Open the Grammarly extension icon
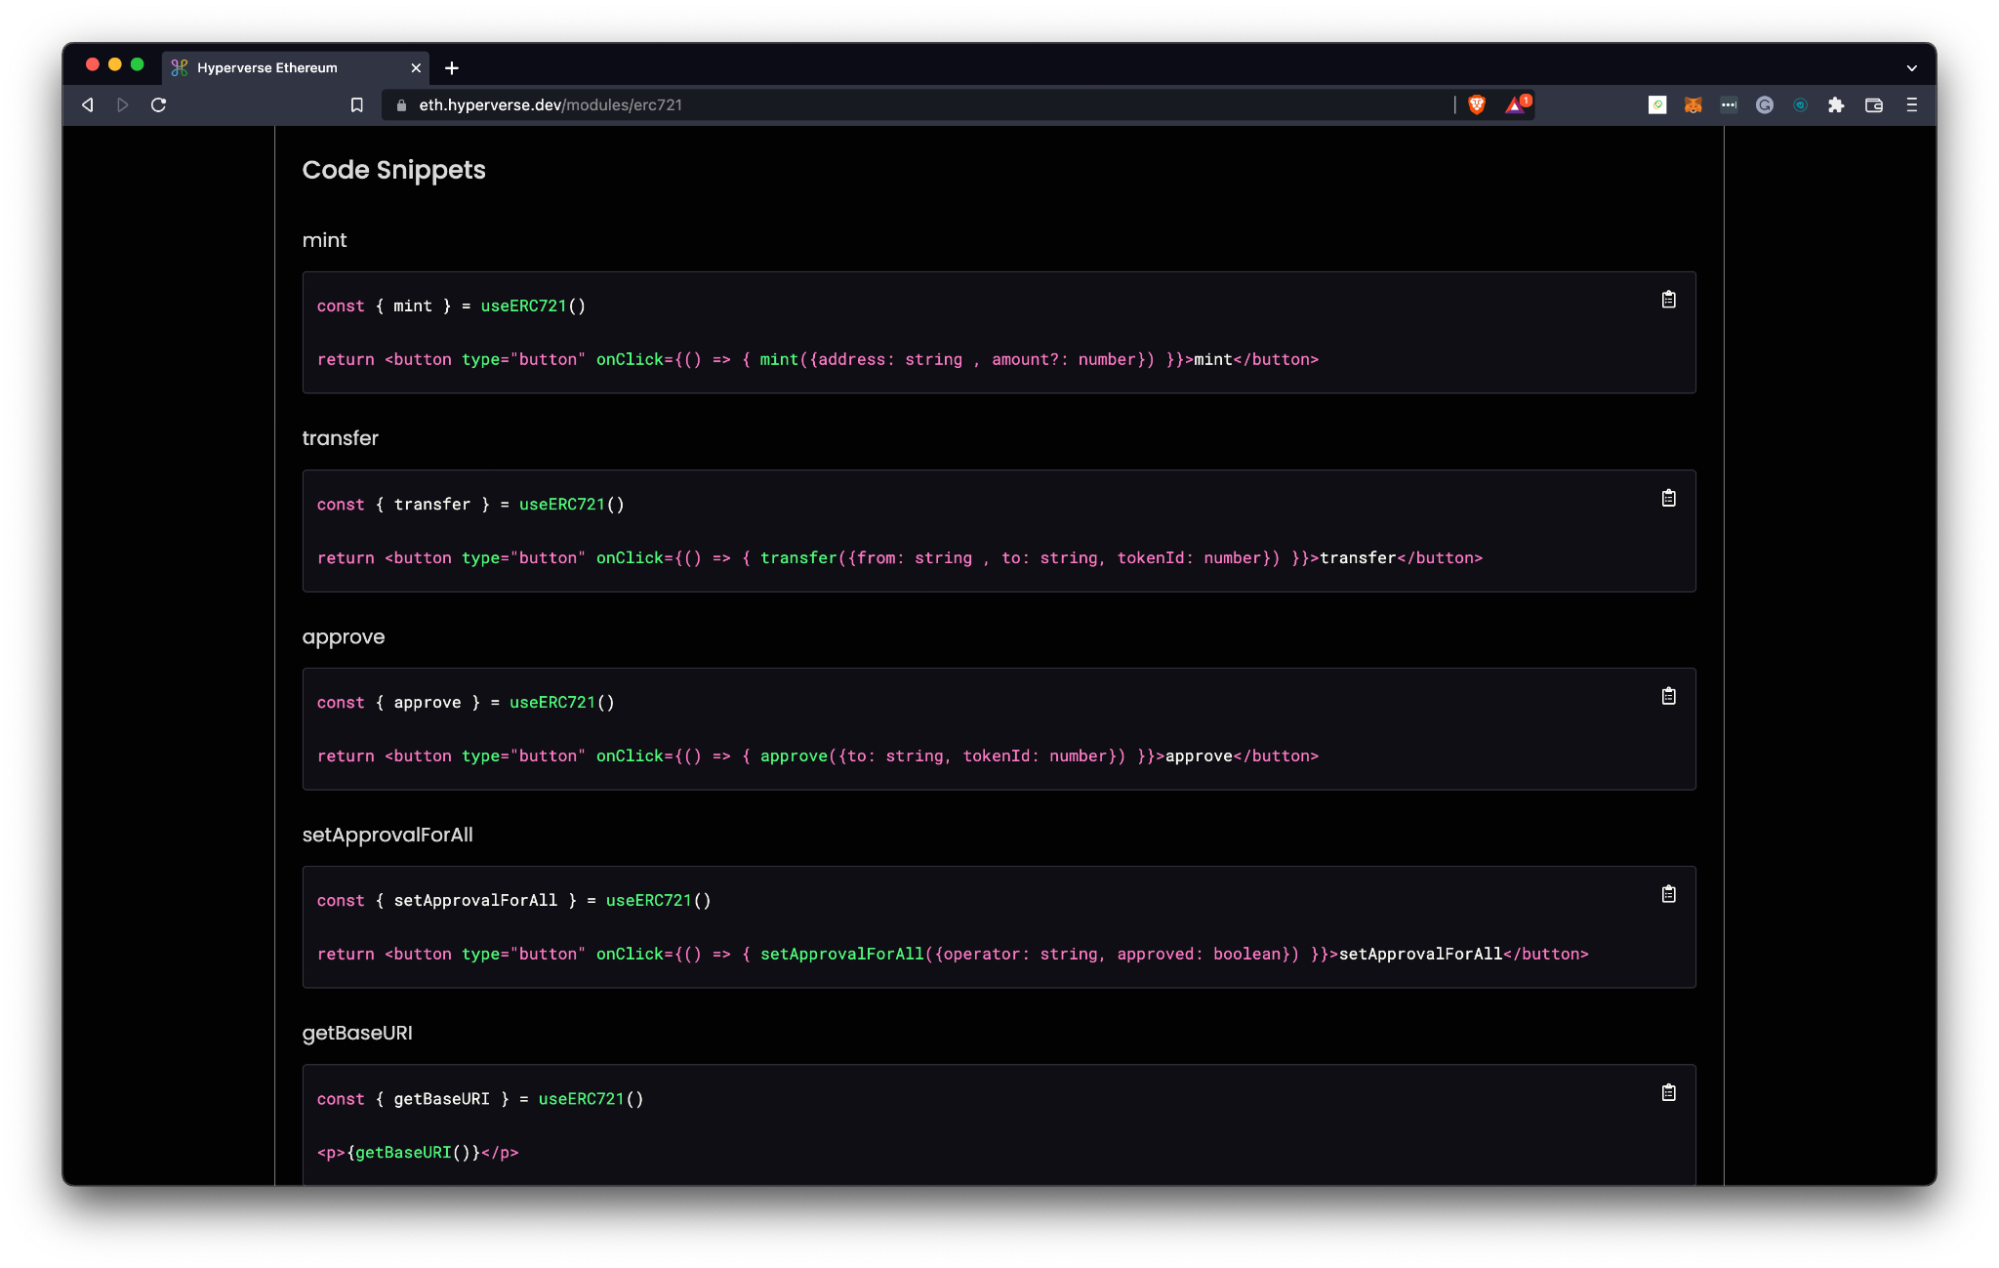 1765,105
